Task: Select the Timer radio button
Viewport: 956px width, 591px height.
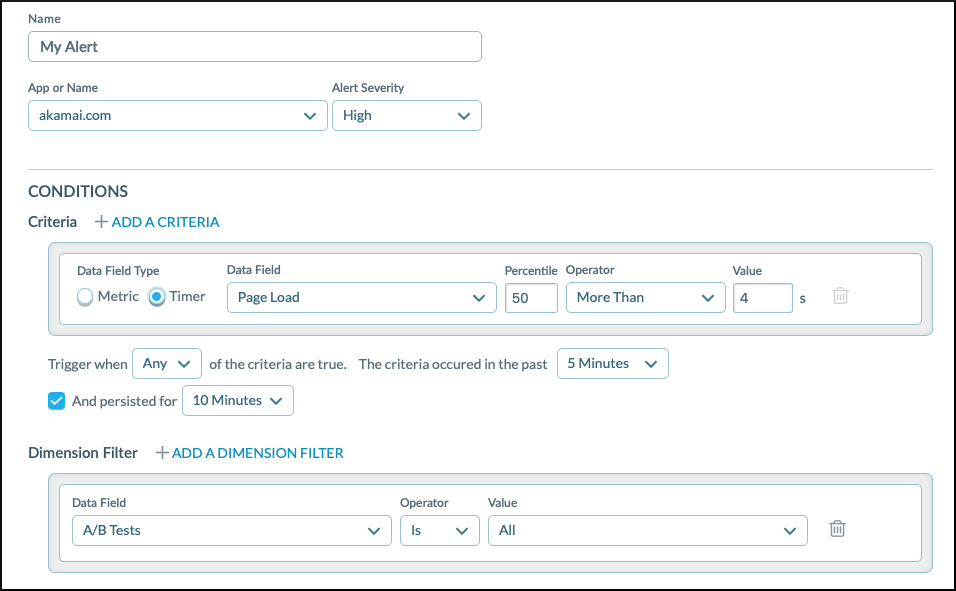Action: click(x=157, y=297)
